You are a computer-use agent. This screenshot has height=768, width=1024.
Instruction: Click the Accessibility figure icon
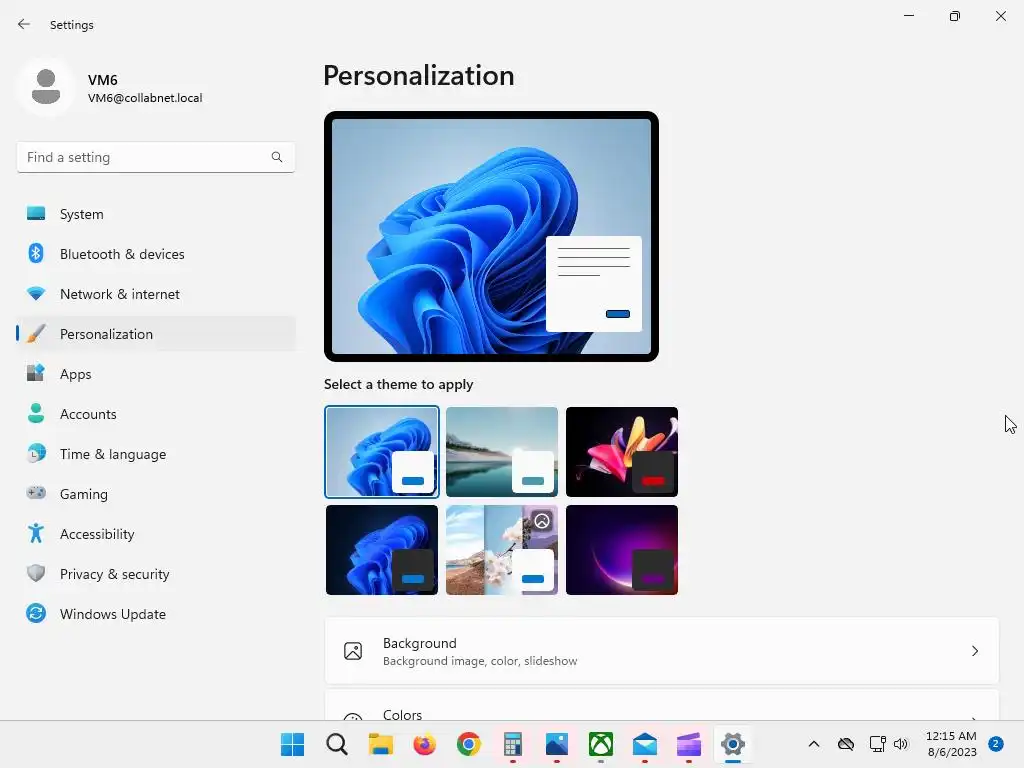pos(36,534)
